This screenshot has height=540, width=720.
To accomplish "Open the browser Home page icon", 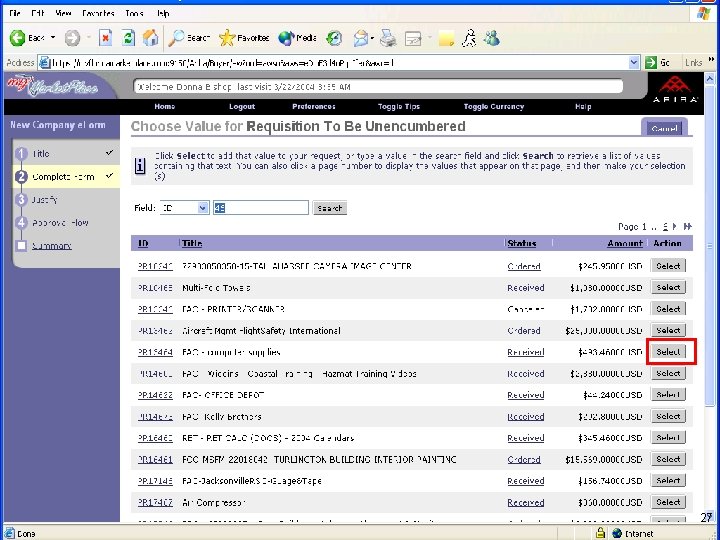I will (150, 38).
